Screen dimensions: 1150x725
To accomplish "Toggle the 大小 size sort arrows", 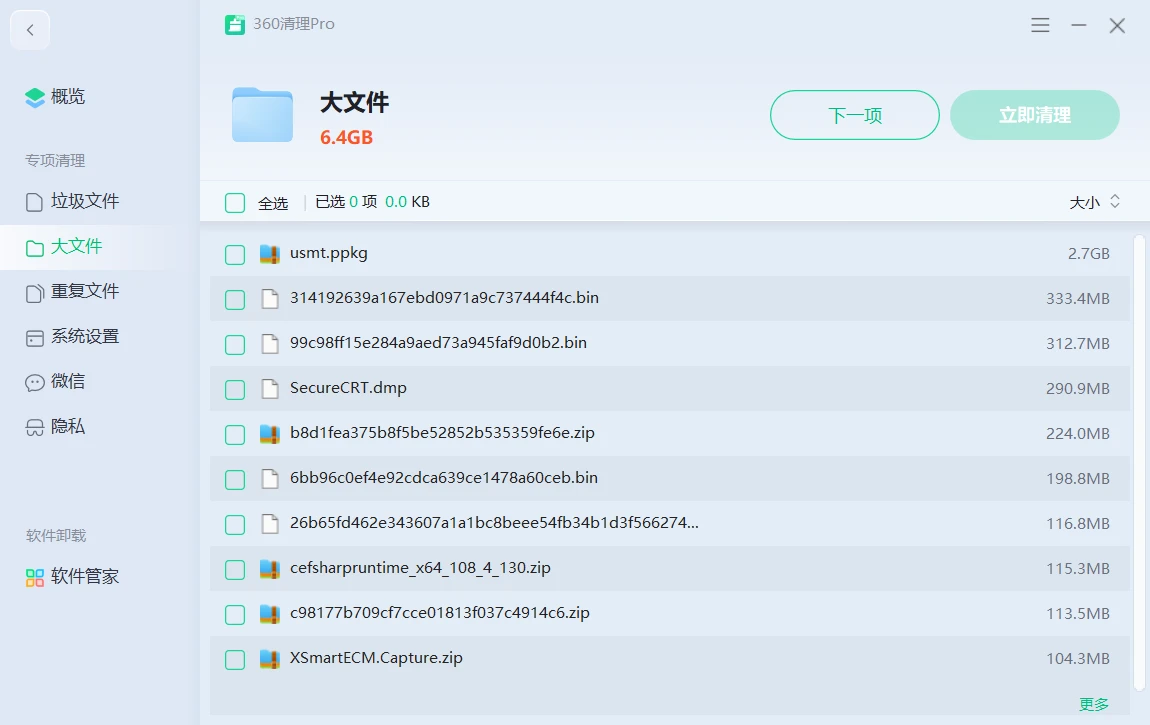I will pos(1115,202).
